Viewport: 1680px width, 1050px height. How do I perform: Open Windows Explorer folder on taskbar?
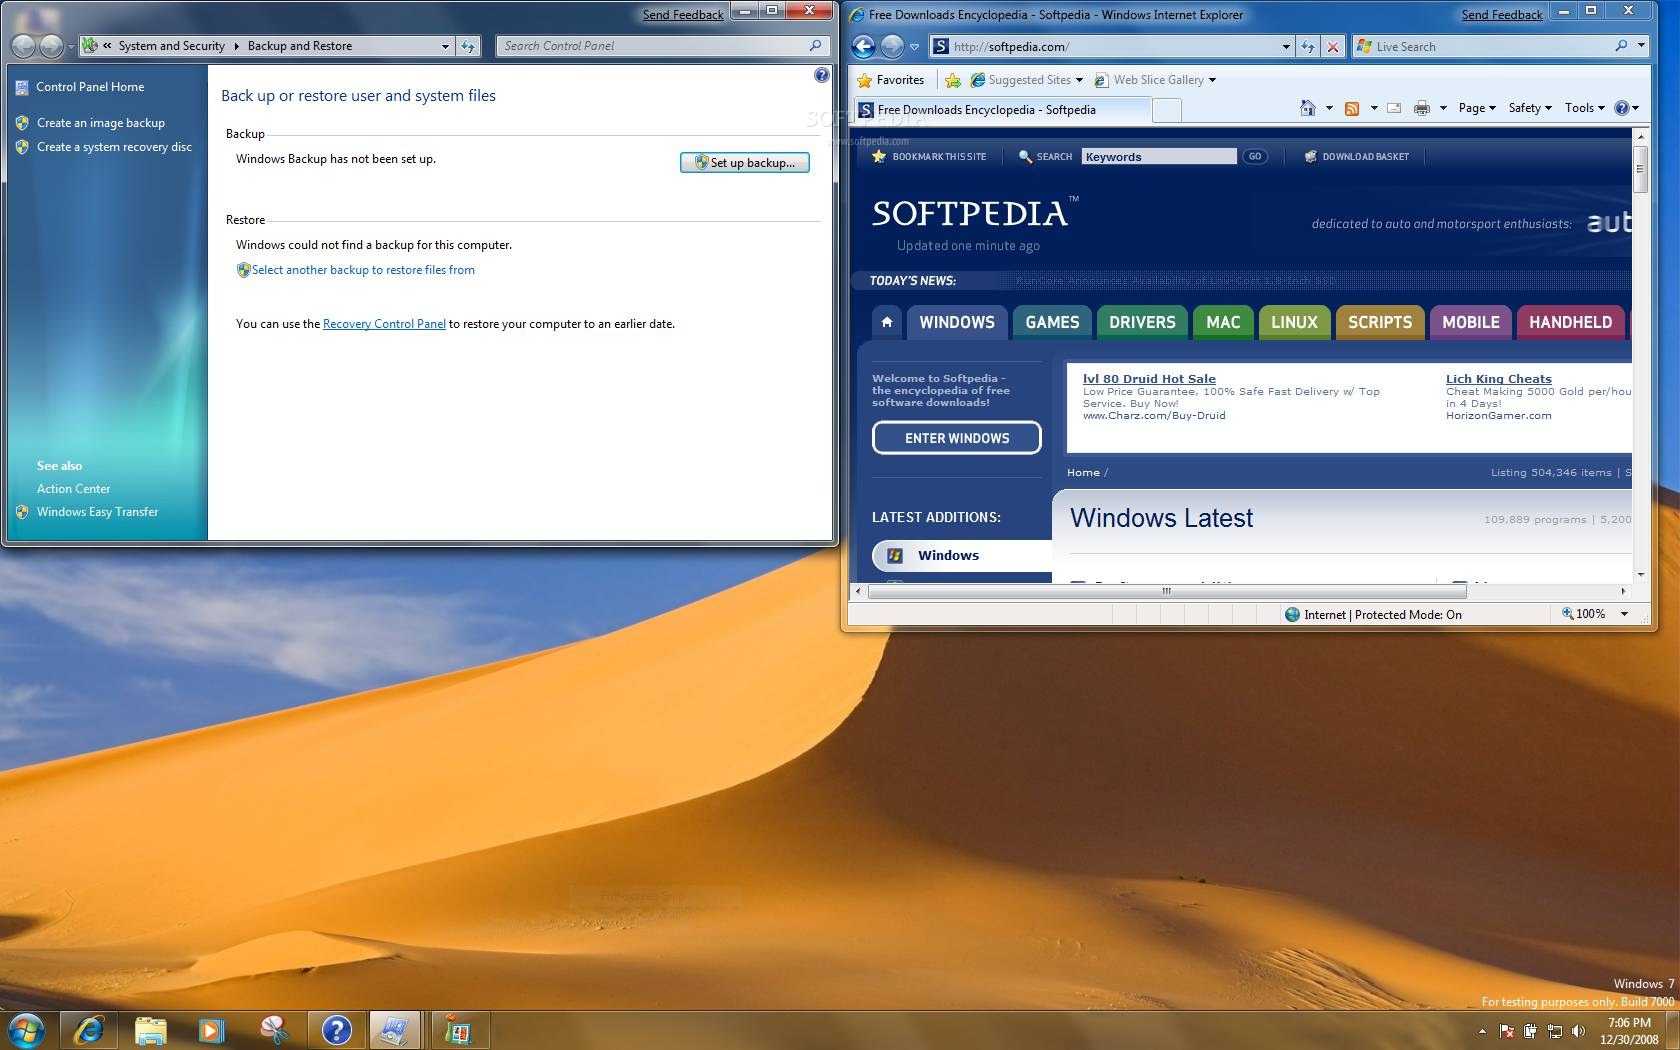(151, 1030)
